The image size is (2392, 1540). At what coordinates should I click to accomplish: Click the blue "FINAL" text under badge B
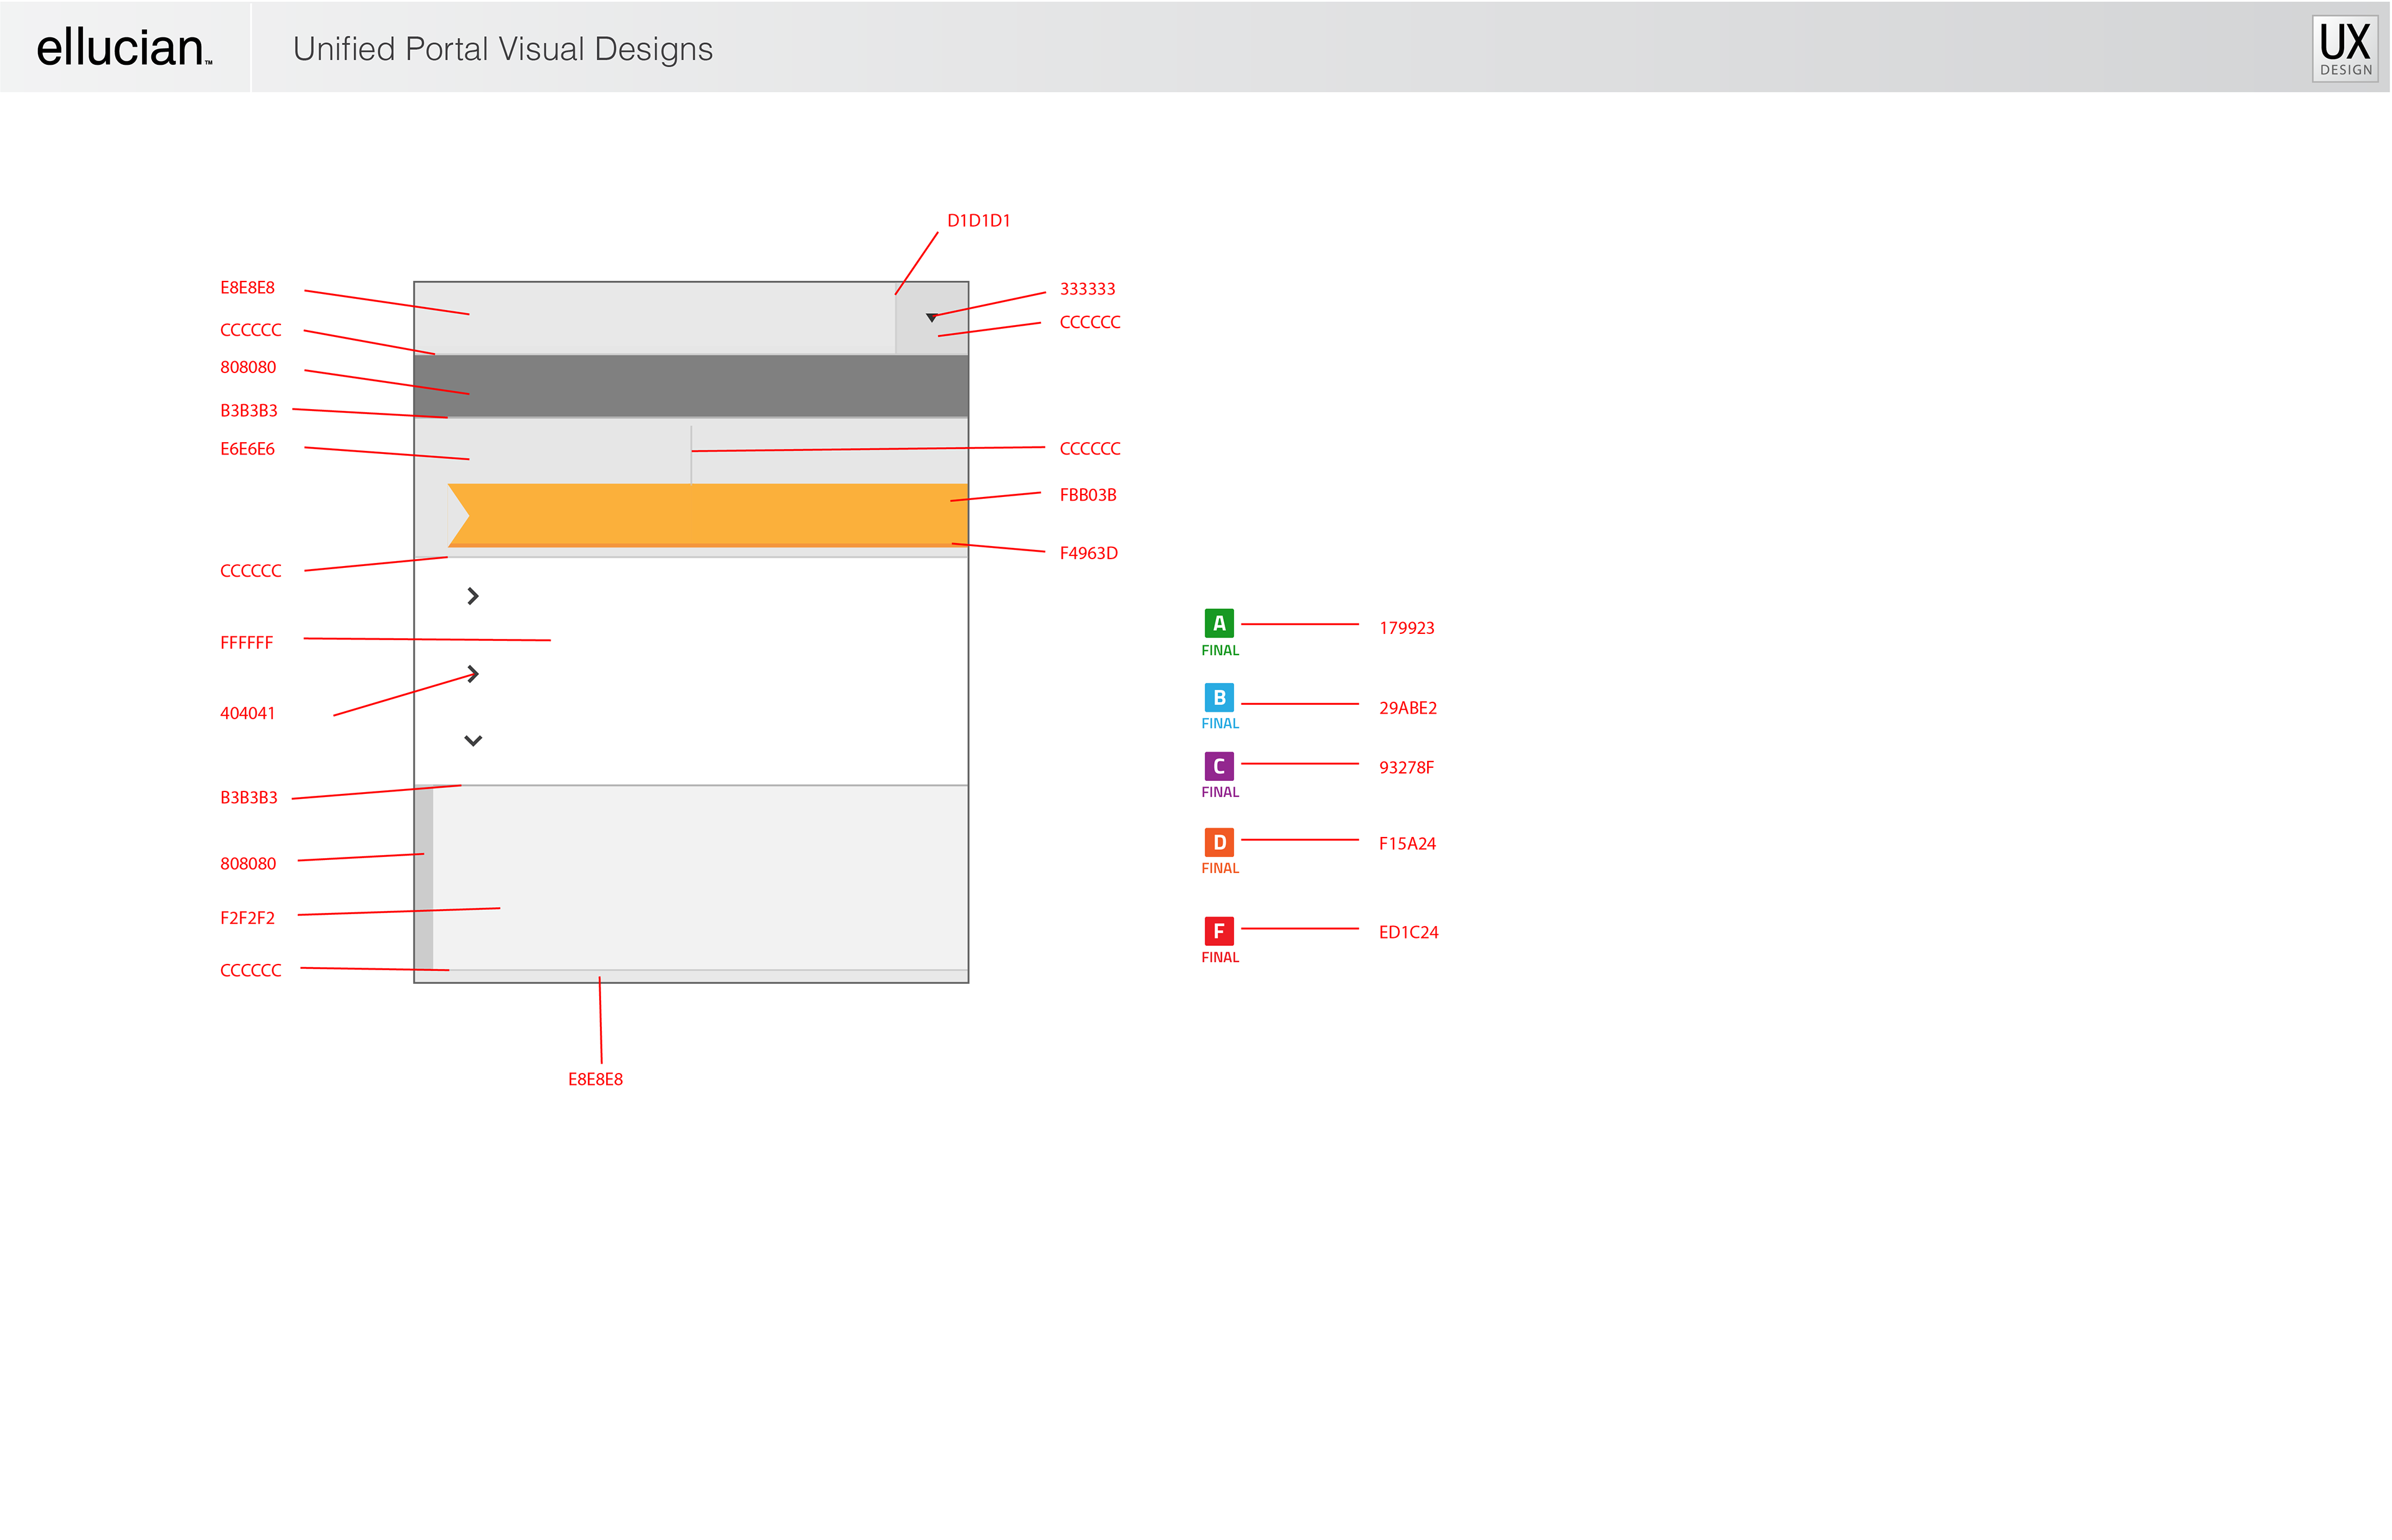(x=1219, y=724)
